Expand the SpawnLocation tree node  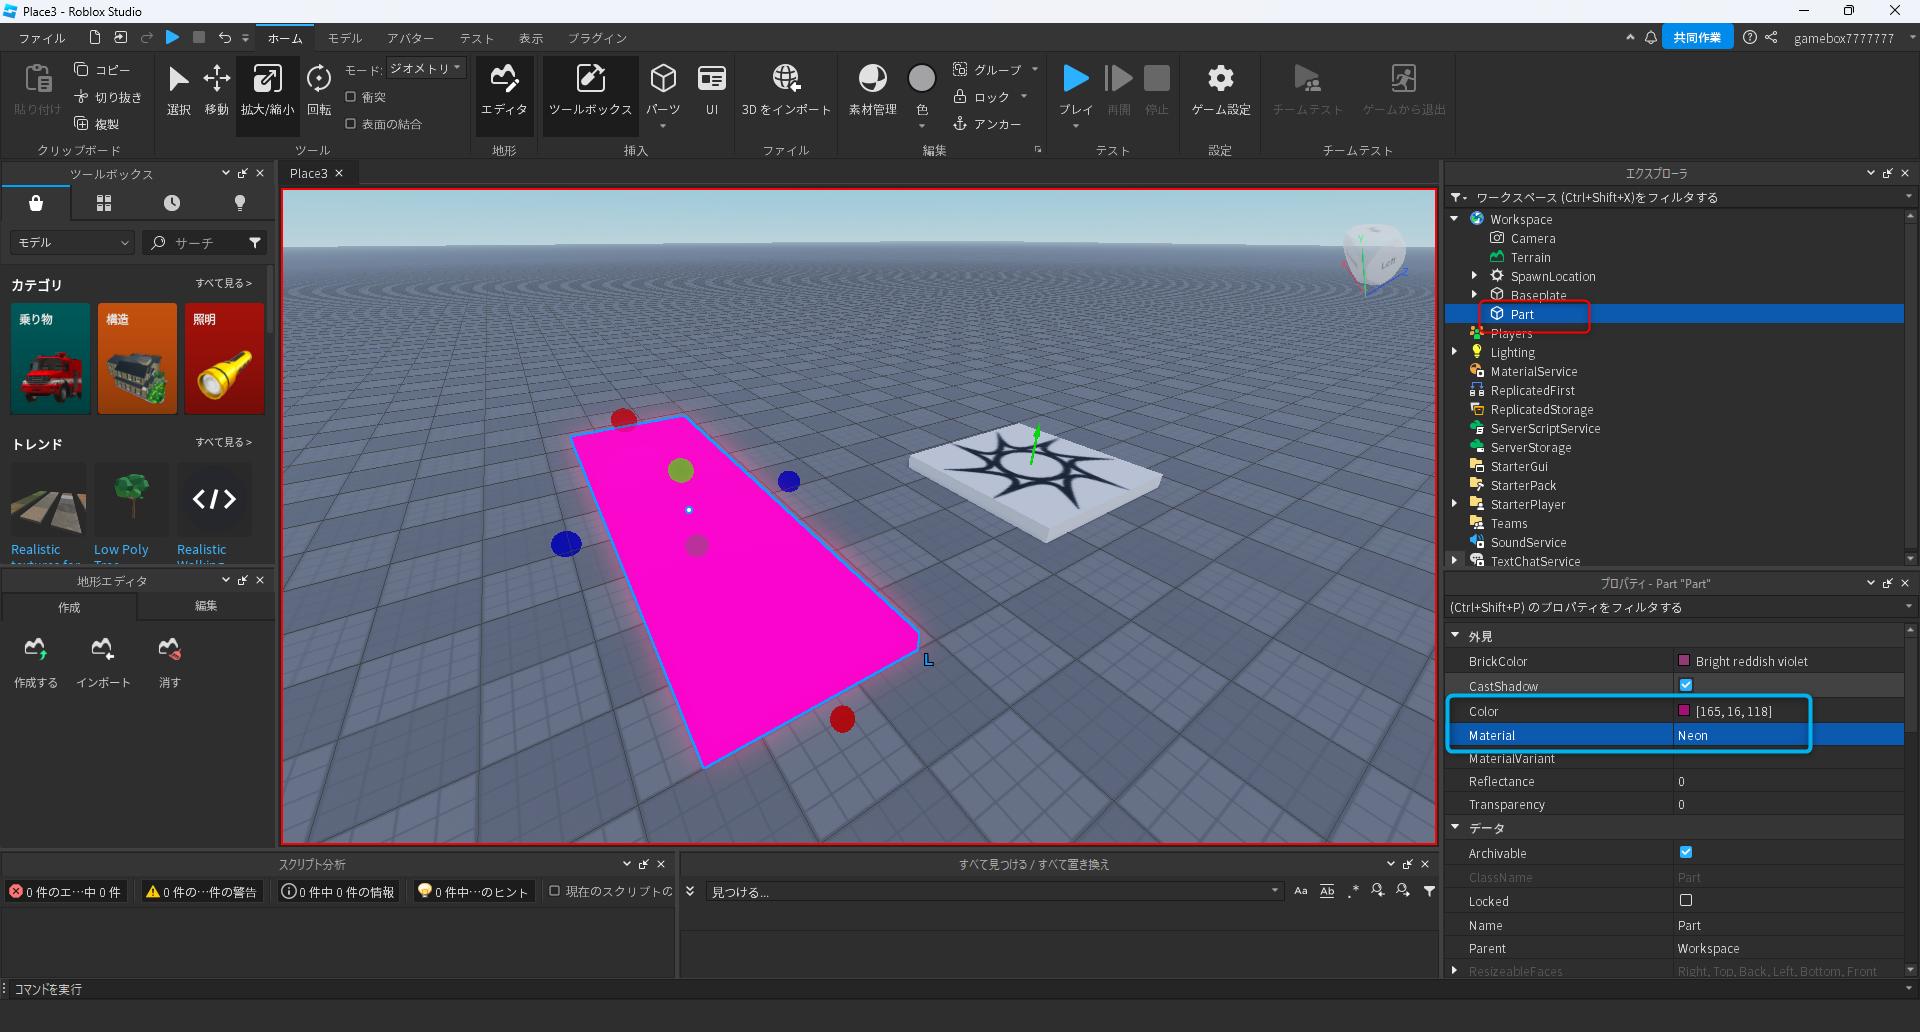pyautogui.click(x=1474, y=276)
